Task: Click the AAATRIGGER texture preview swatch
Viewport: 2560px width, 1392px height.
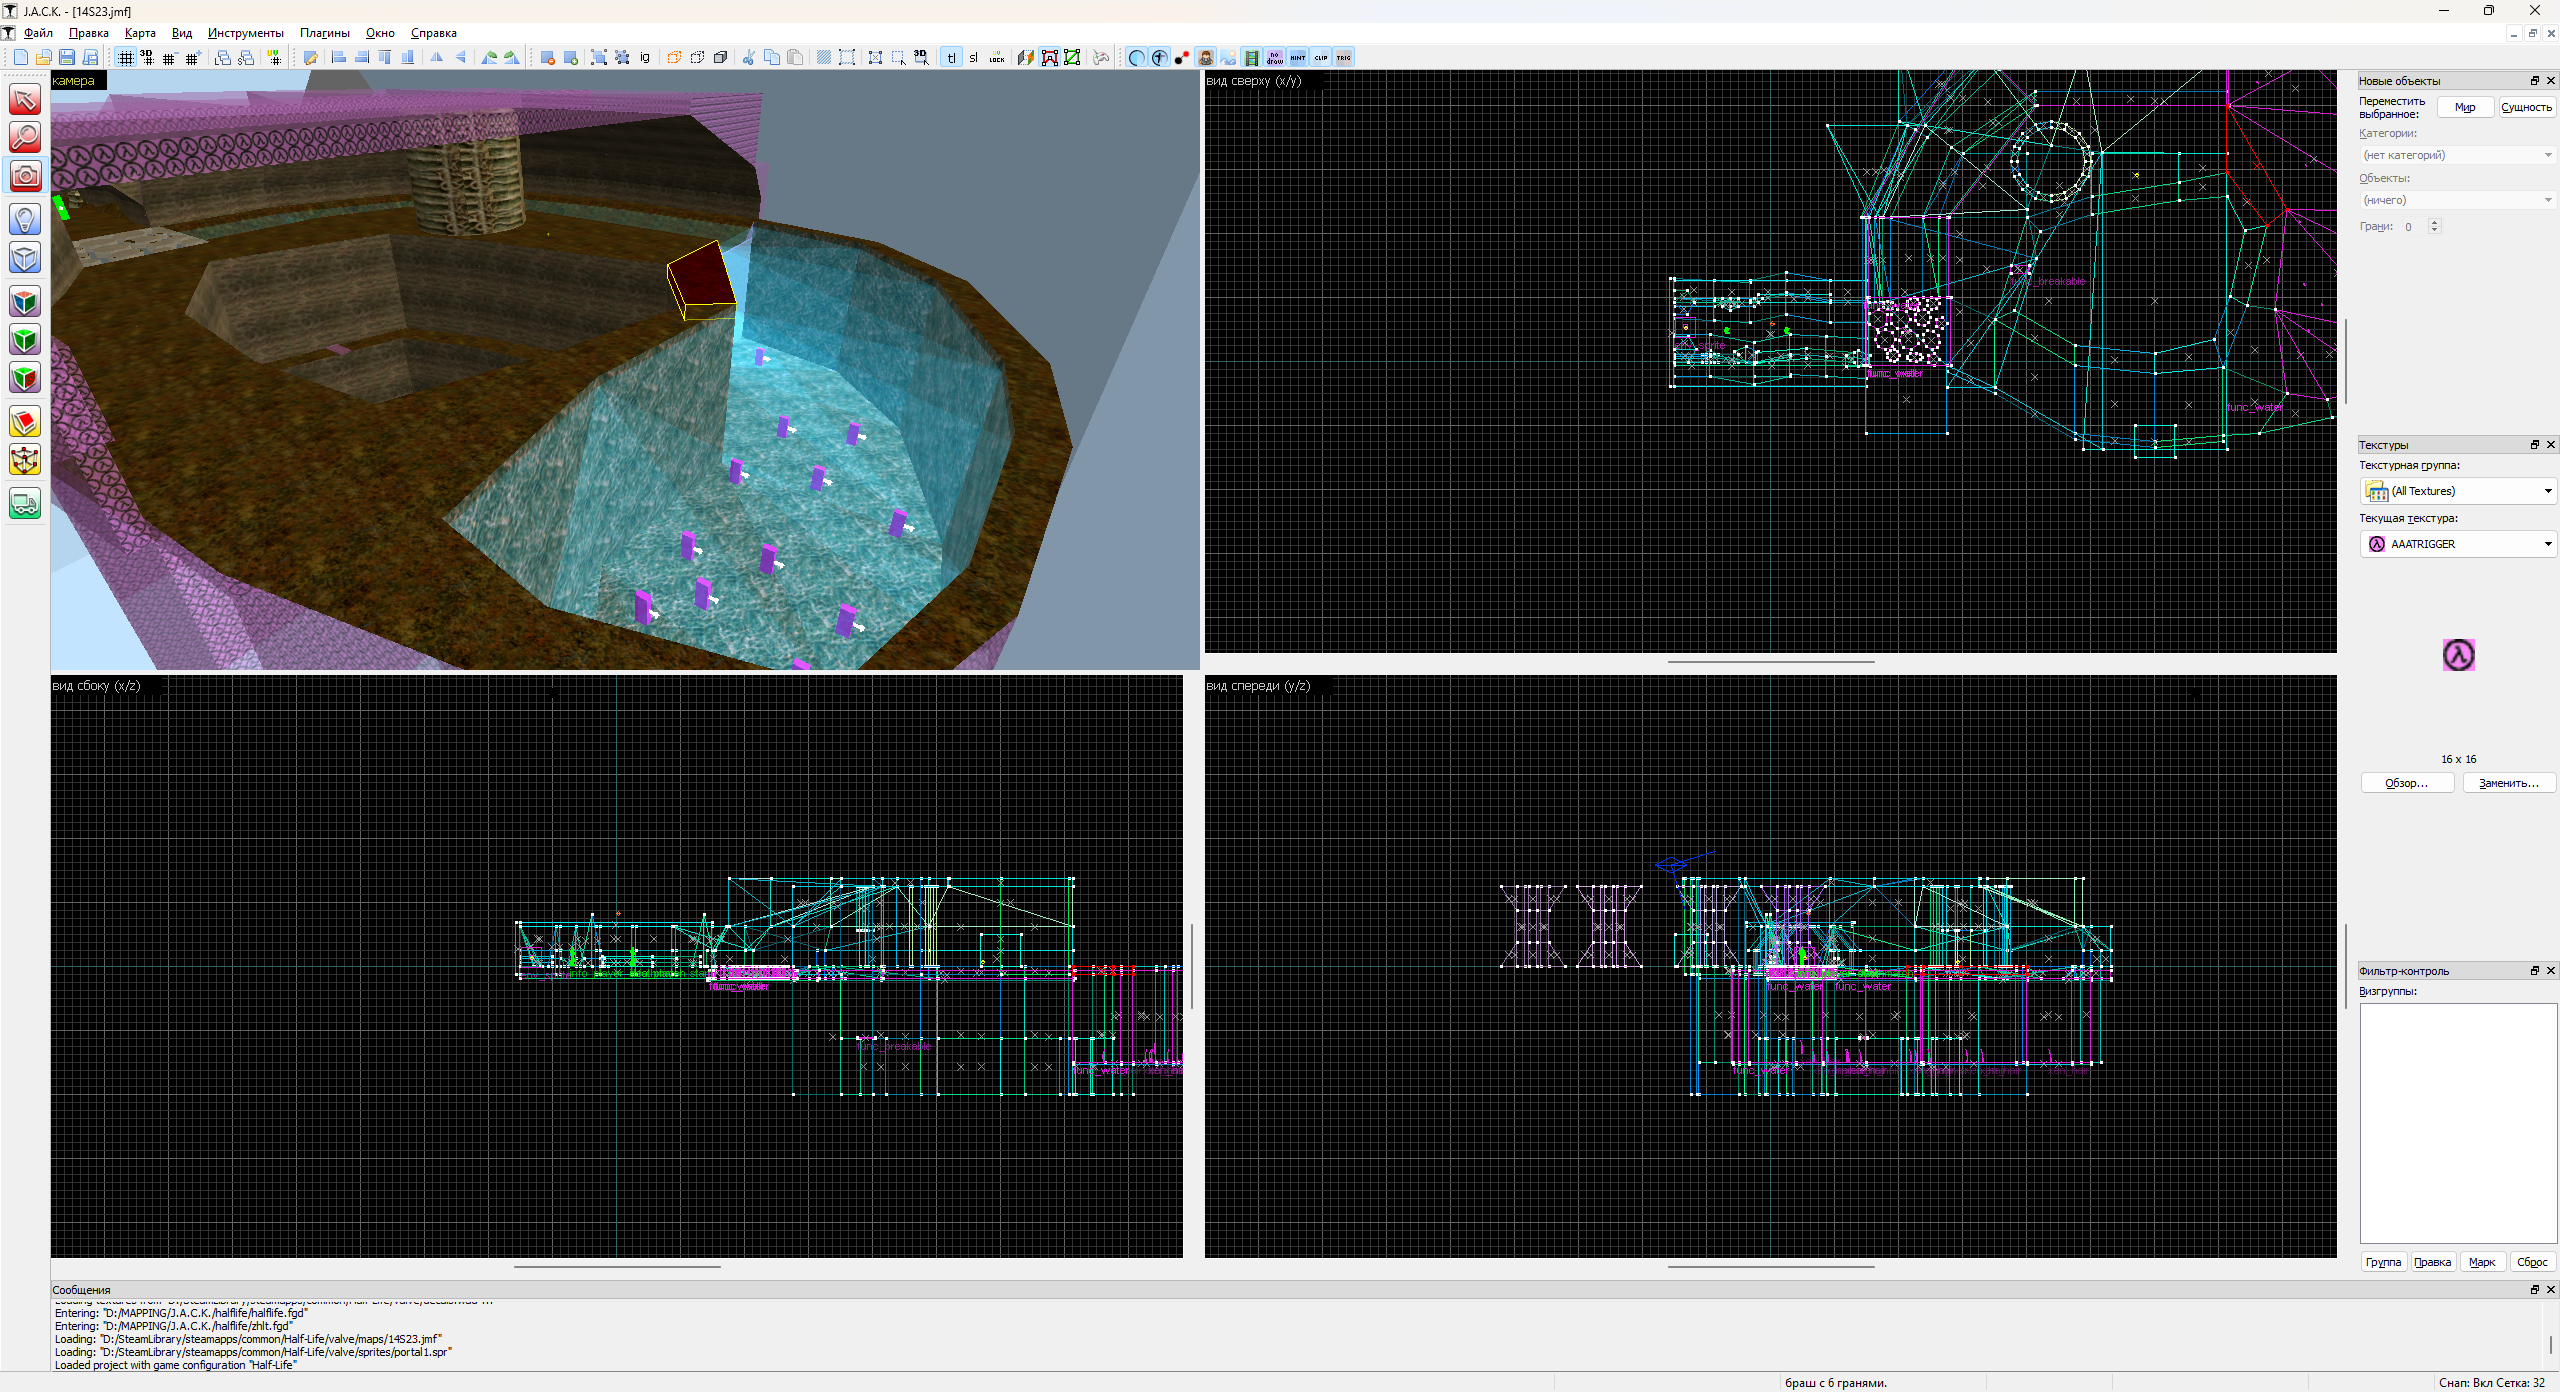Action: 2458,655
